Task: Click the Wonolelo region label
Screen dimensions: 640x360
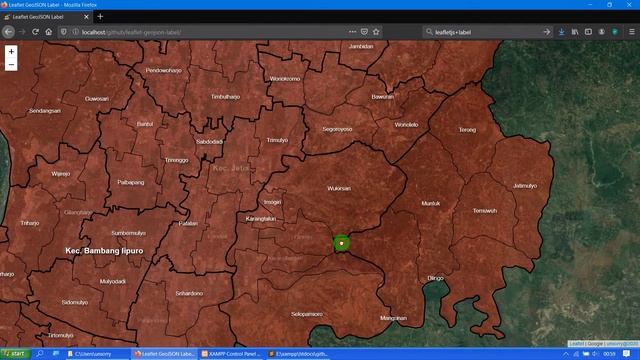Action: pyautogui.click(x=406, y=125)
